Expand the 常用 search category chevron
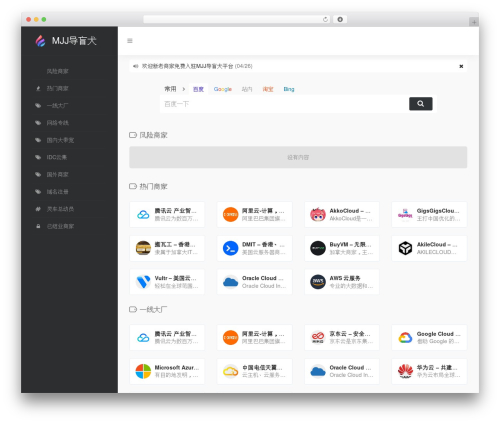Viewport: 500px width, 423px height. pyautogui.click(x=183, y=89)
